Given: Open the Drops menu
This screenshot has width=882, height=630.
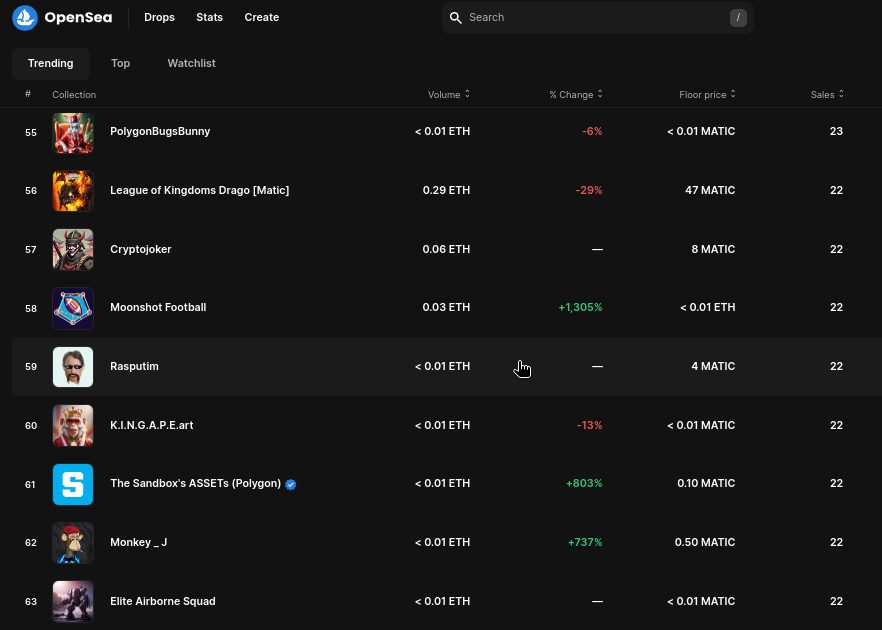Looking at the screenshot, I should pos(159,17).
